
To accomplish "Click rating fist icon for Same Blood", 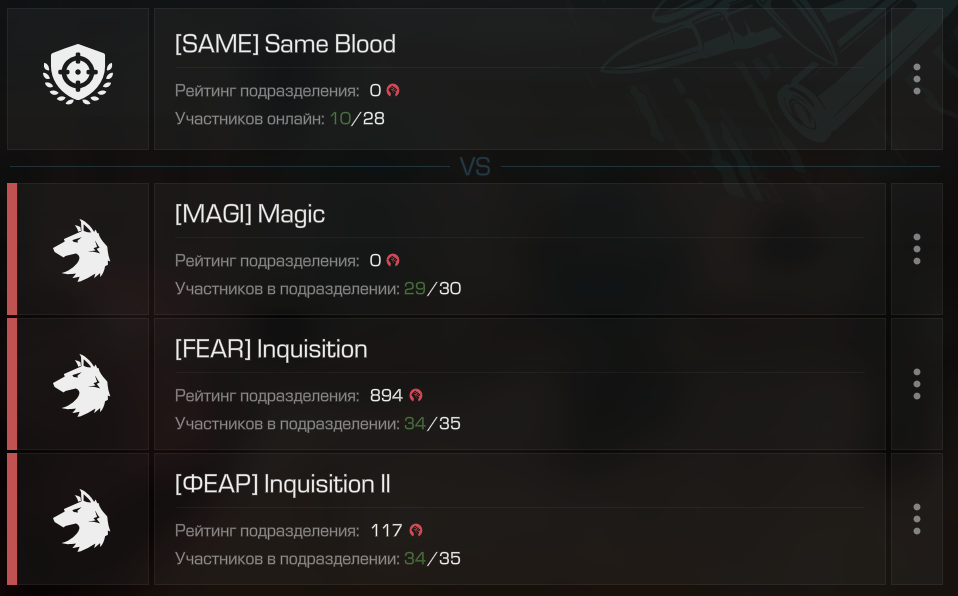I will click(393, 90).
